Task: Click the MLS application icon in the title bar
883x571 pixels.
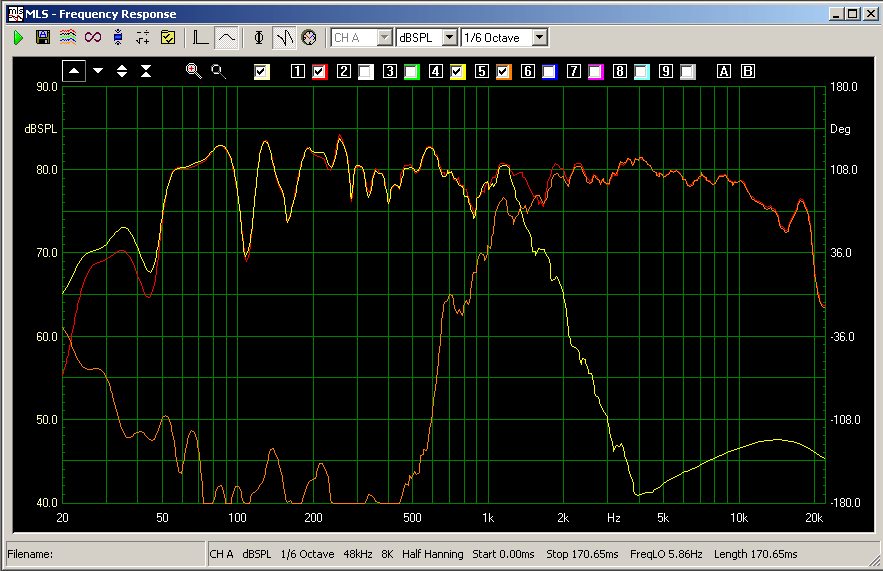Action: pos(15,14)
